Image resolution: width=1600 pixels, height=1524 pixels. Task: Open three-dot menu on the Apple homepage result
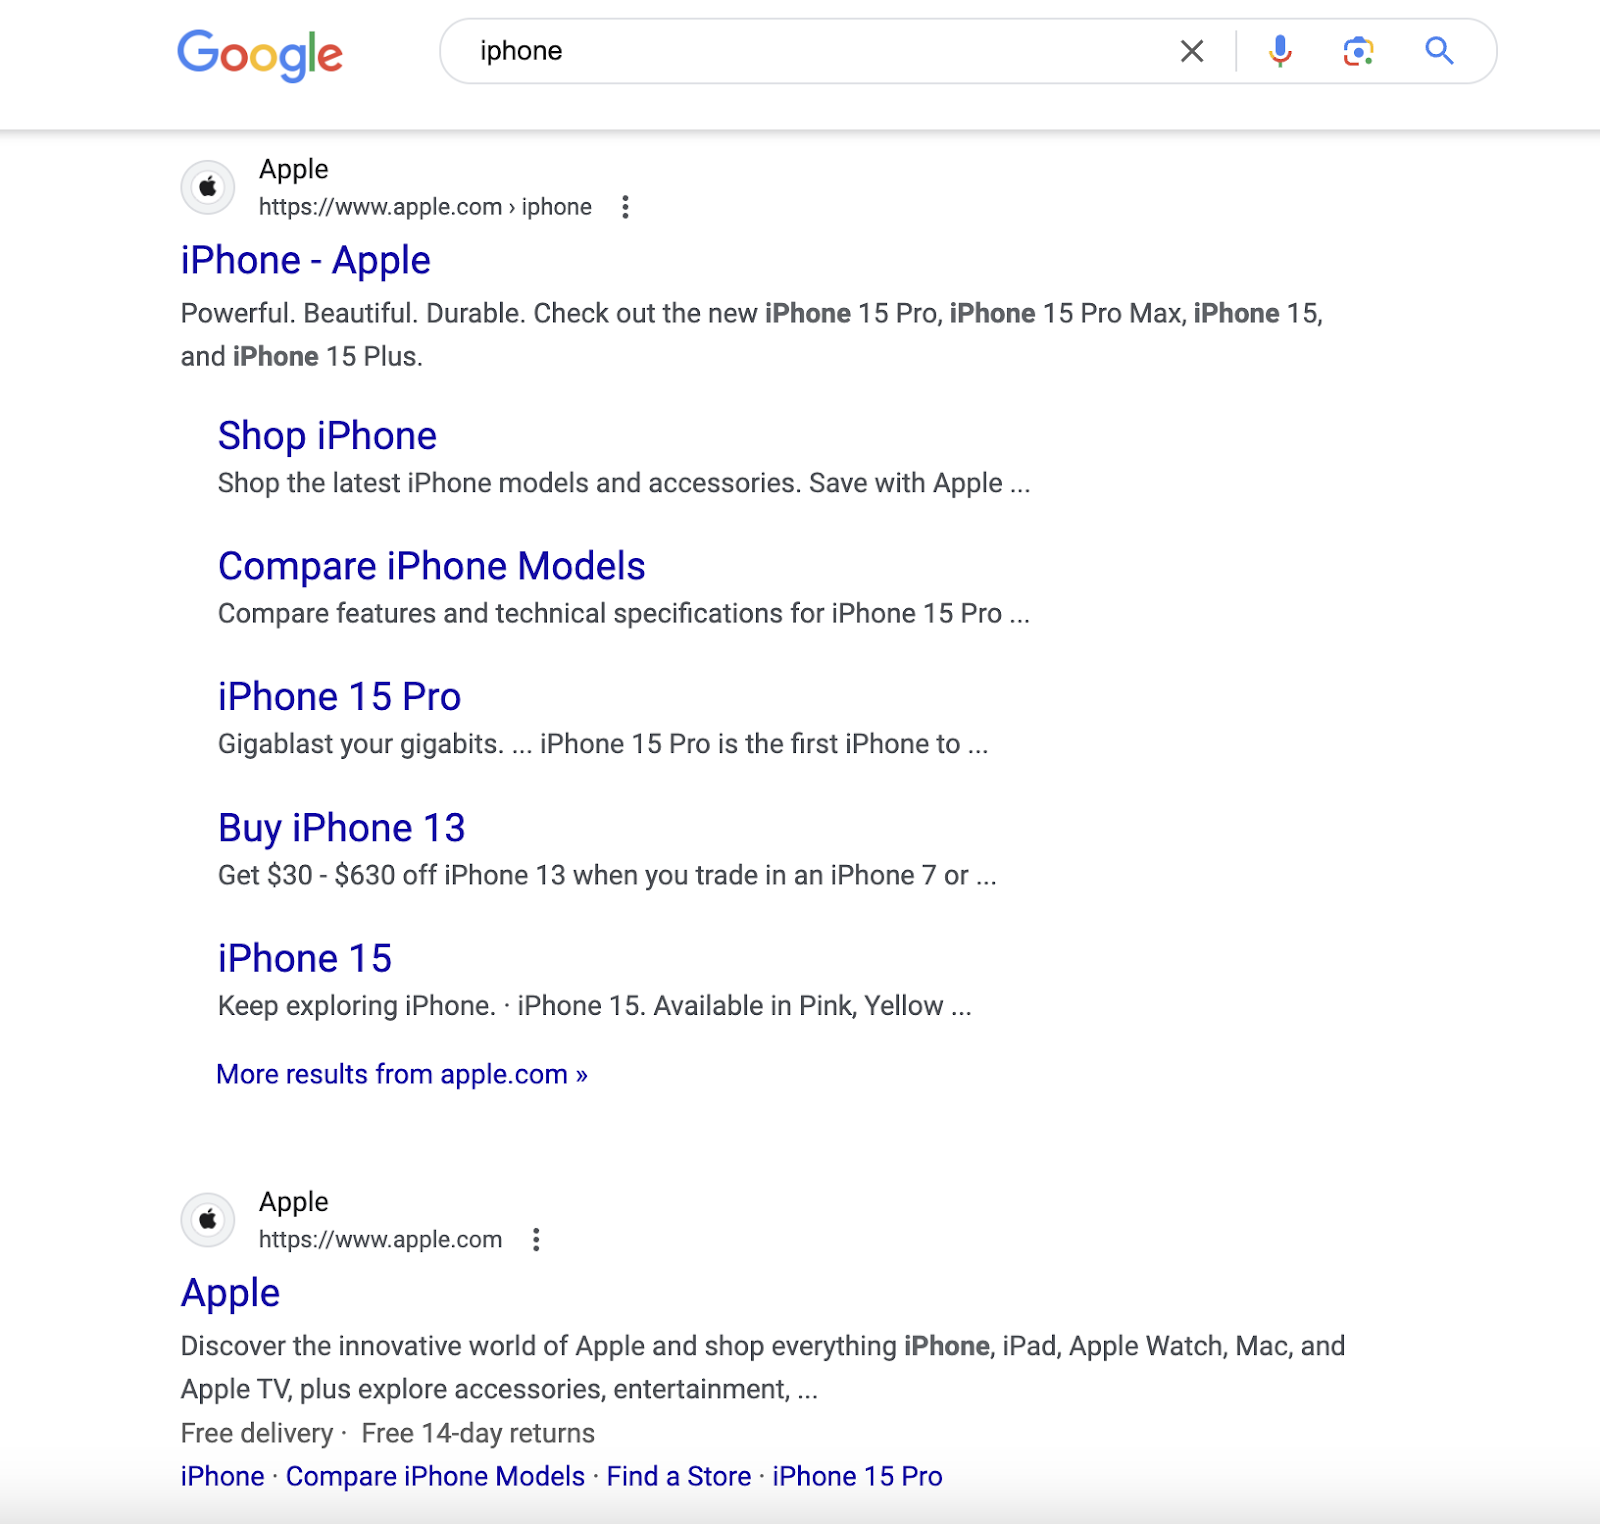[537, 1240]
